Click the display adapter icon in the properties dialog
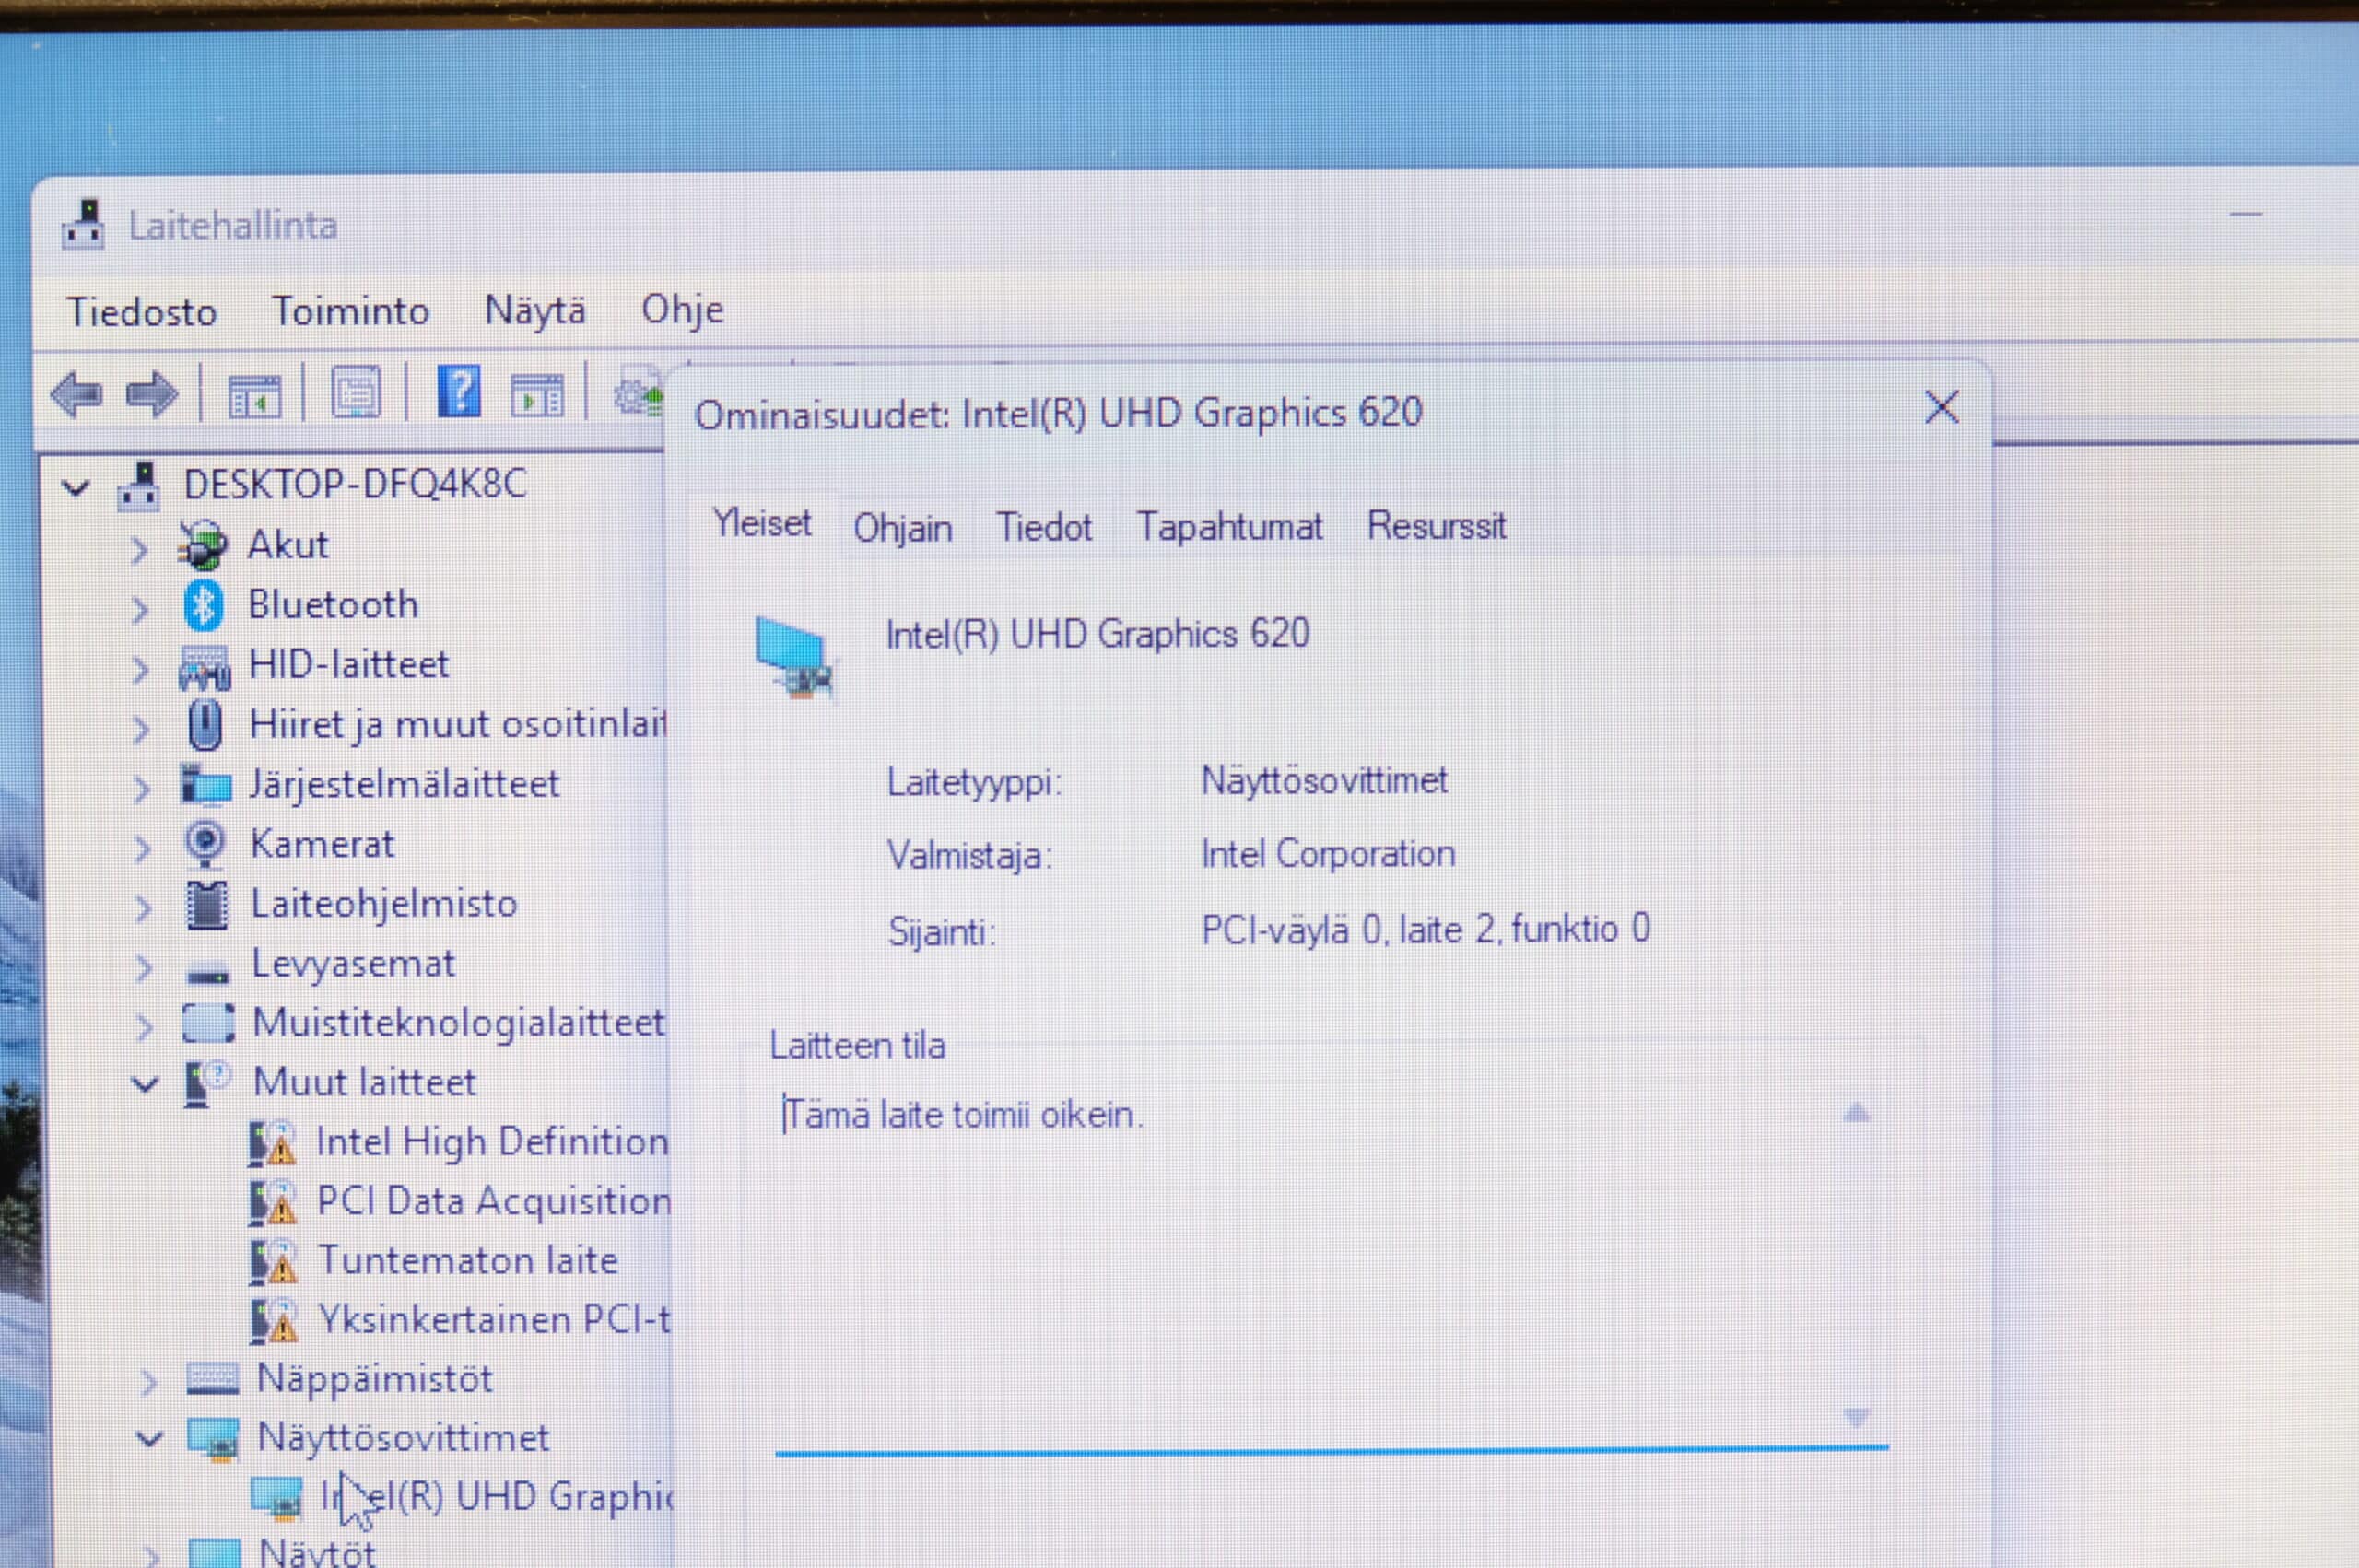Screen dimensions: 2359x1568 [x=795, y=656]
